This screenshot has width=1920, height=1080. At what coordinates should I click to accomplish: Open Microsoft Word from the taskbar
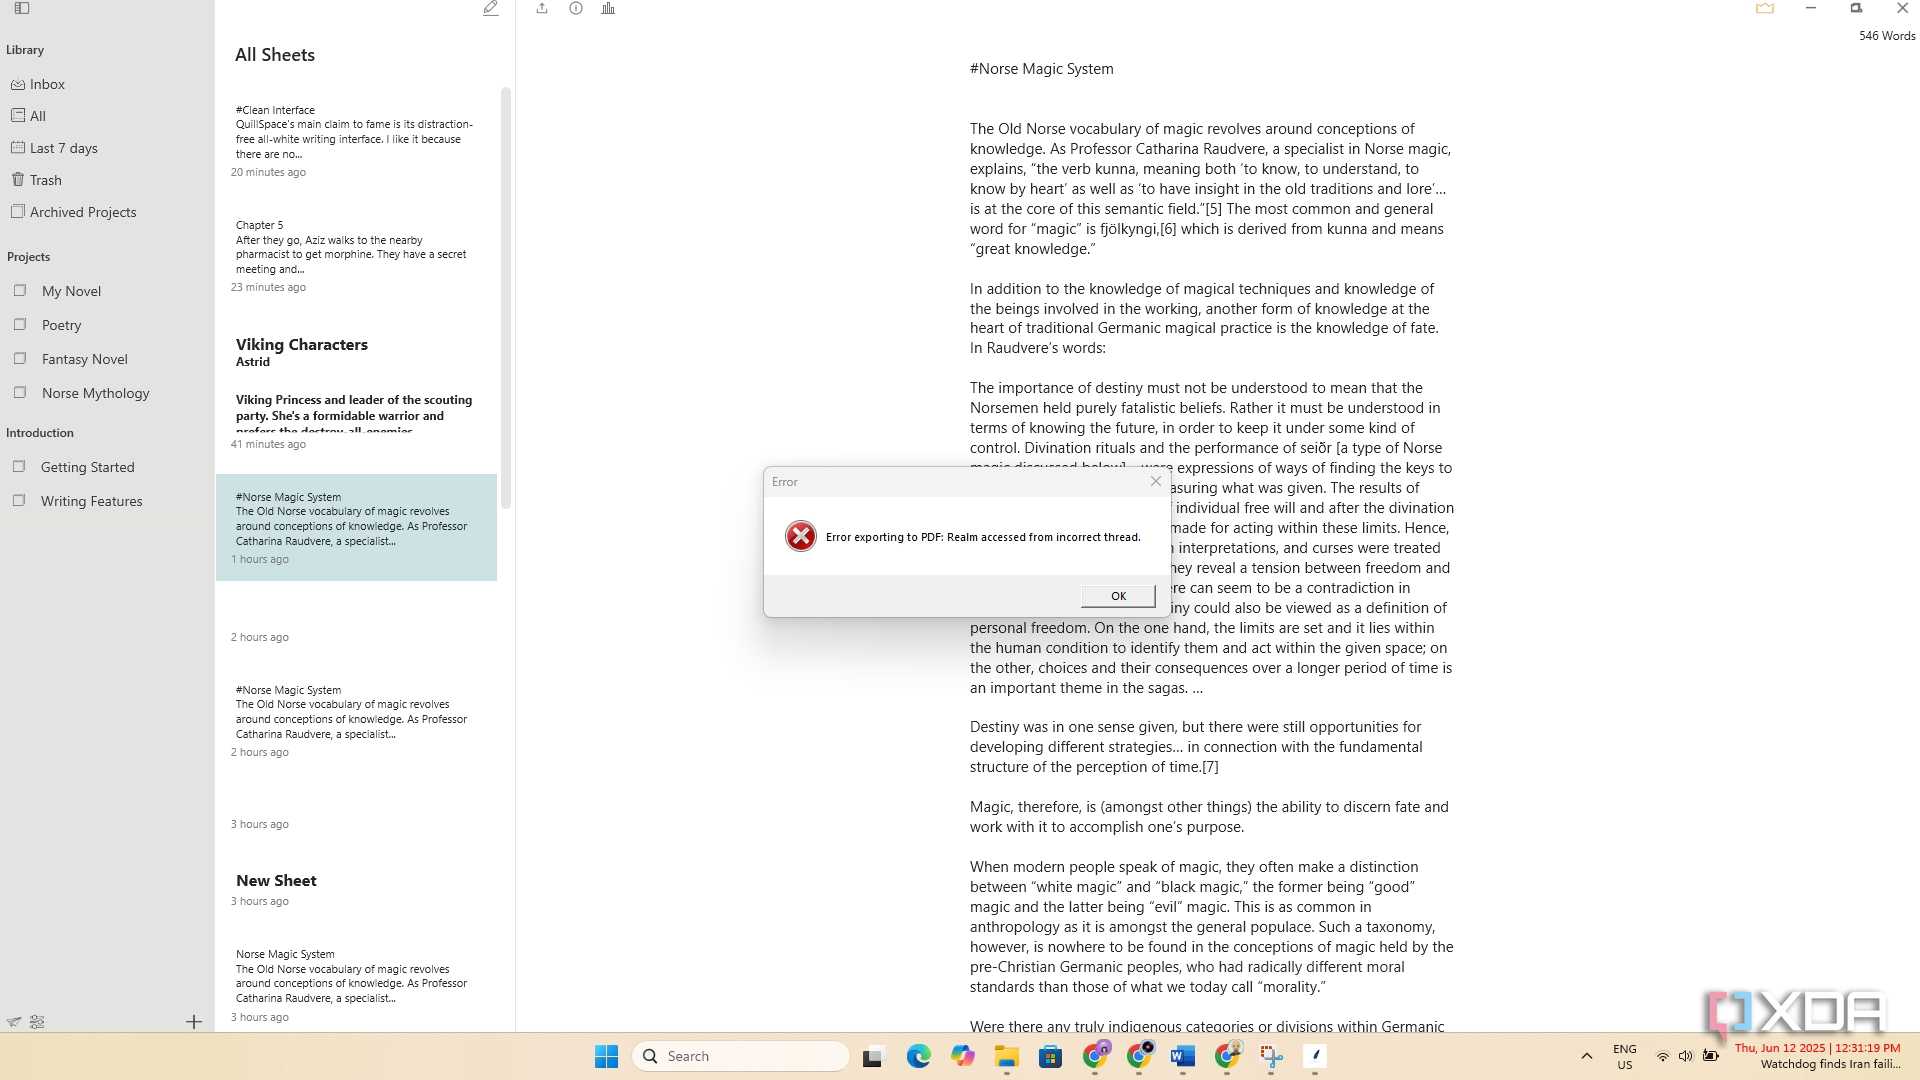coord(1182,1056)
